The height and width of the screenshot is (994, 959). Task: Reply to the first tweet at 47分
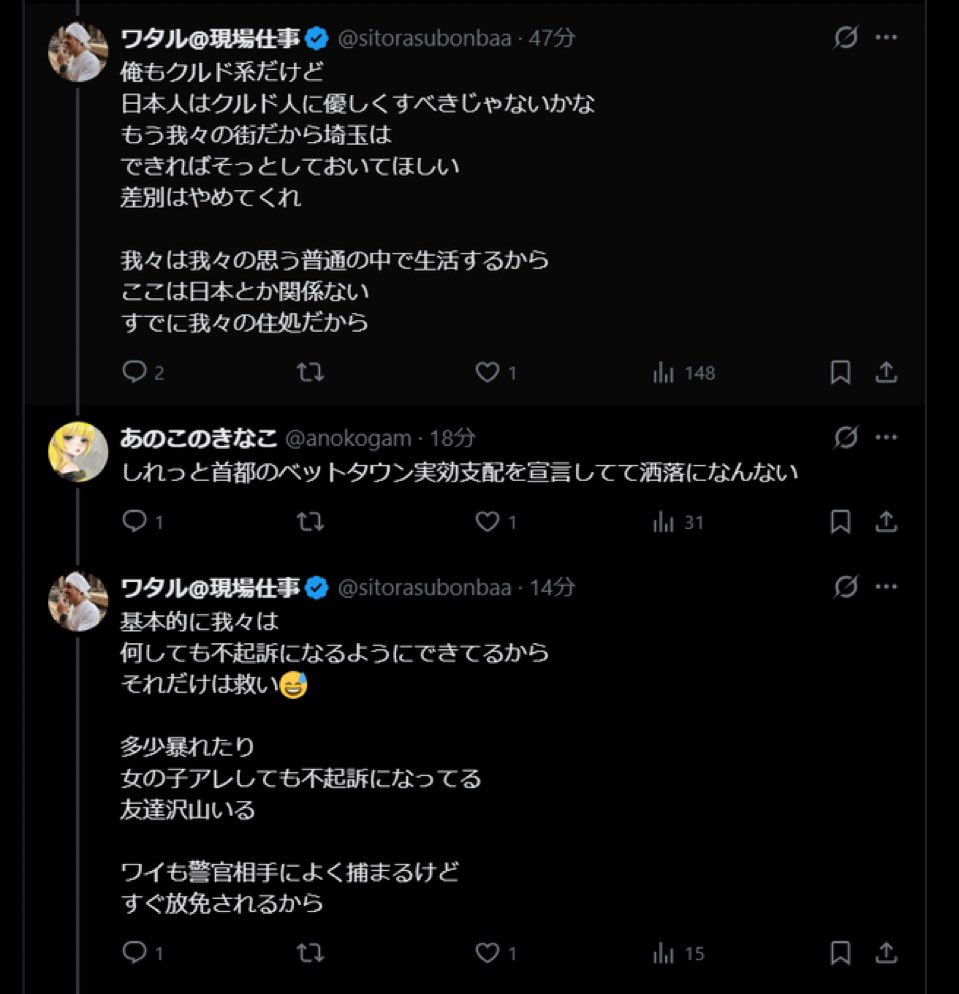pyautogui.click(x=135, y=373)
